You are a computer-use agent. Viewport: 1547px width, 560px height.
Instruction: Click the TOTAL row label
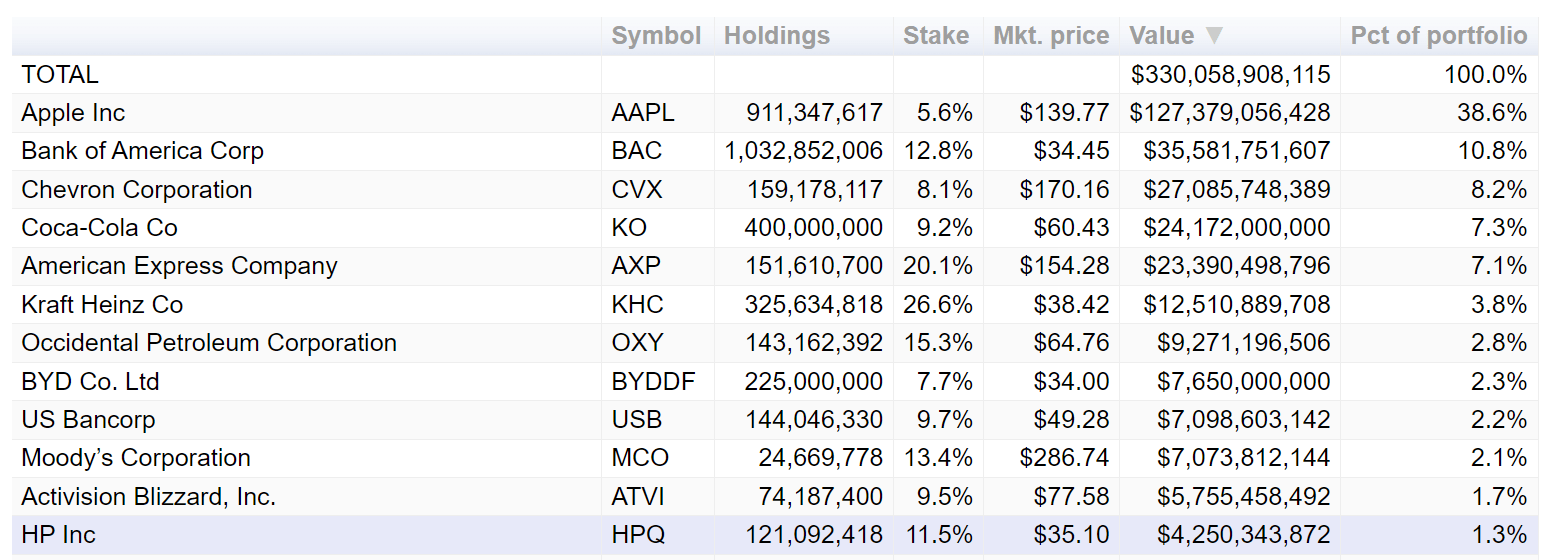[60, 75]
